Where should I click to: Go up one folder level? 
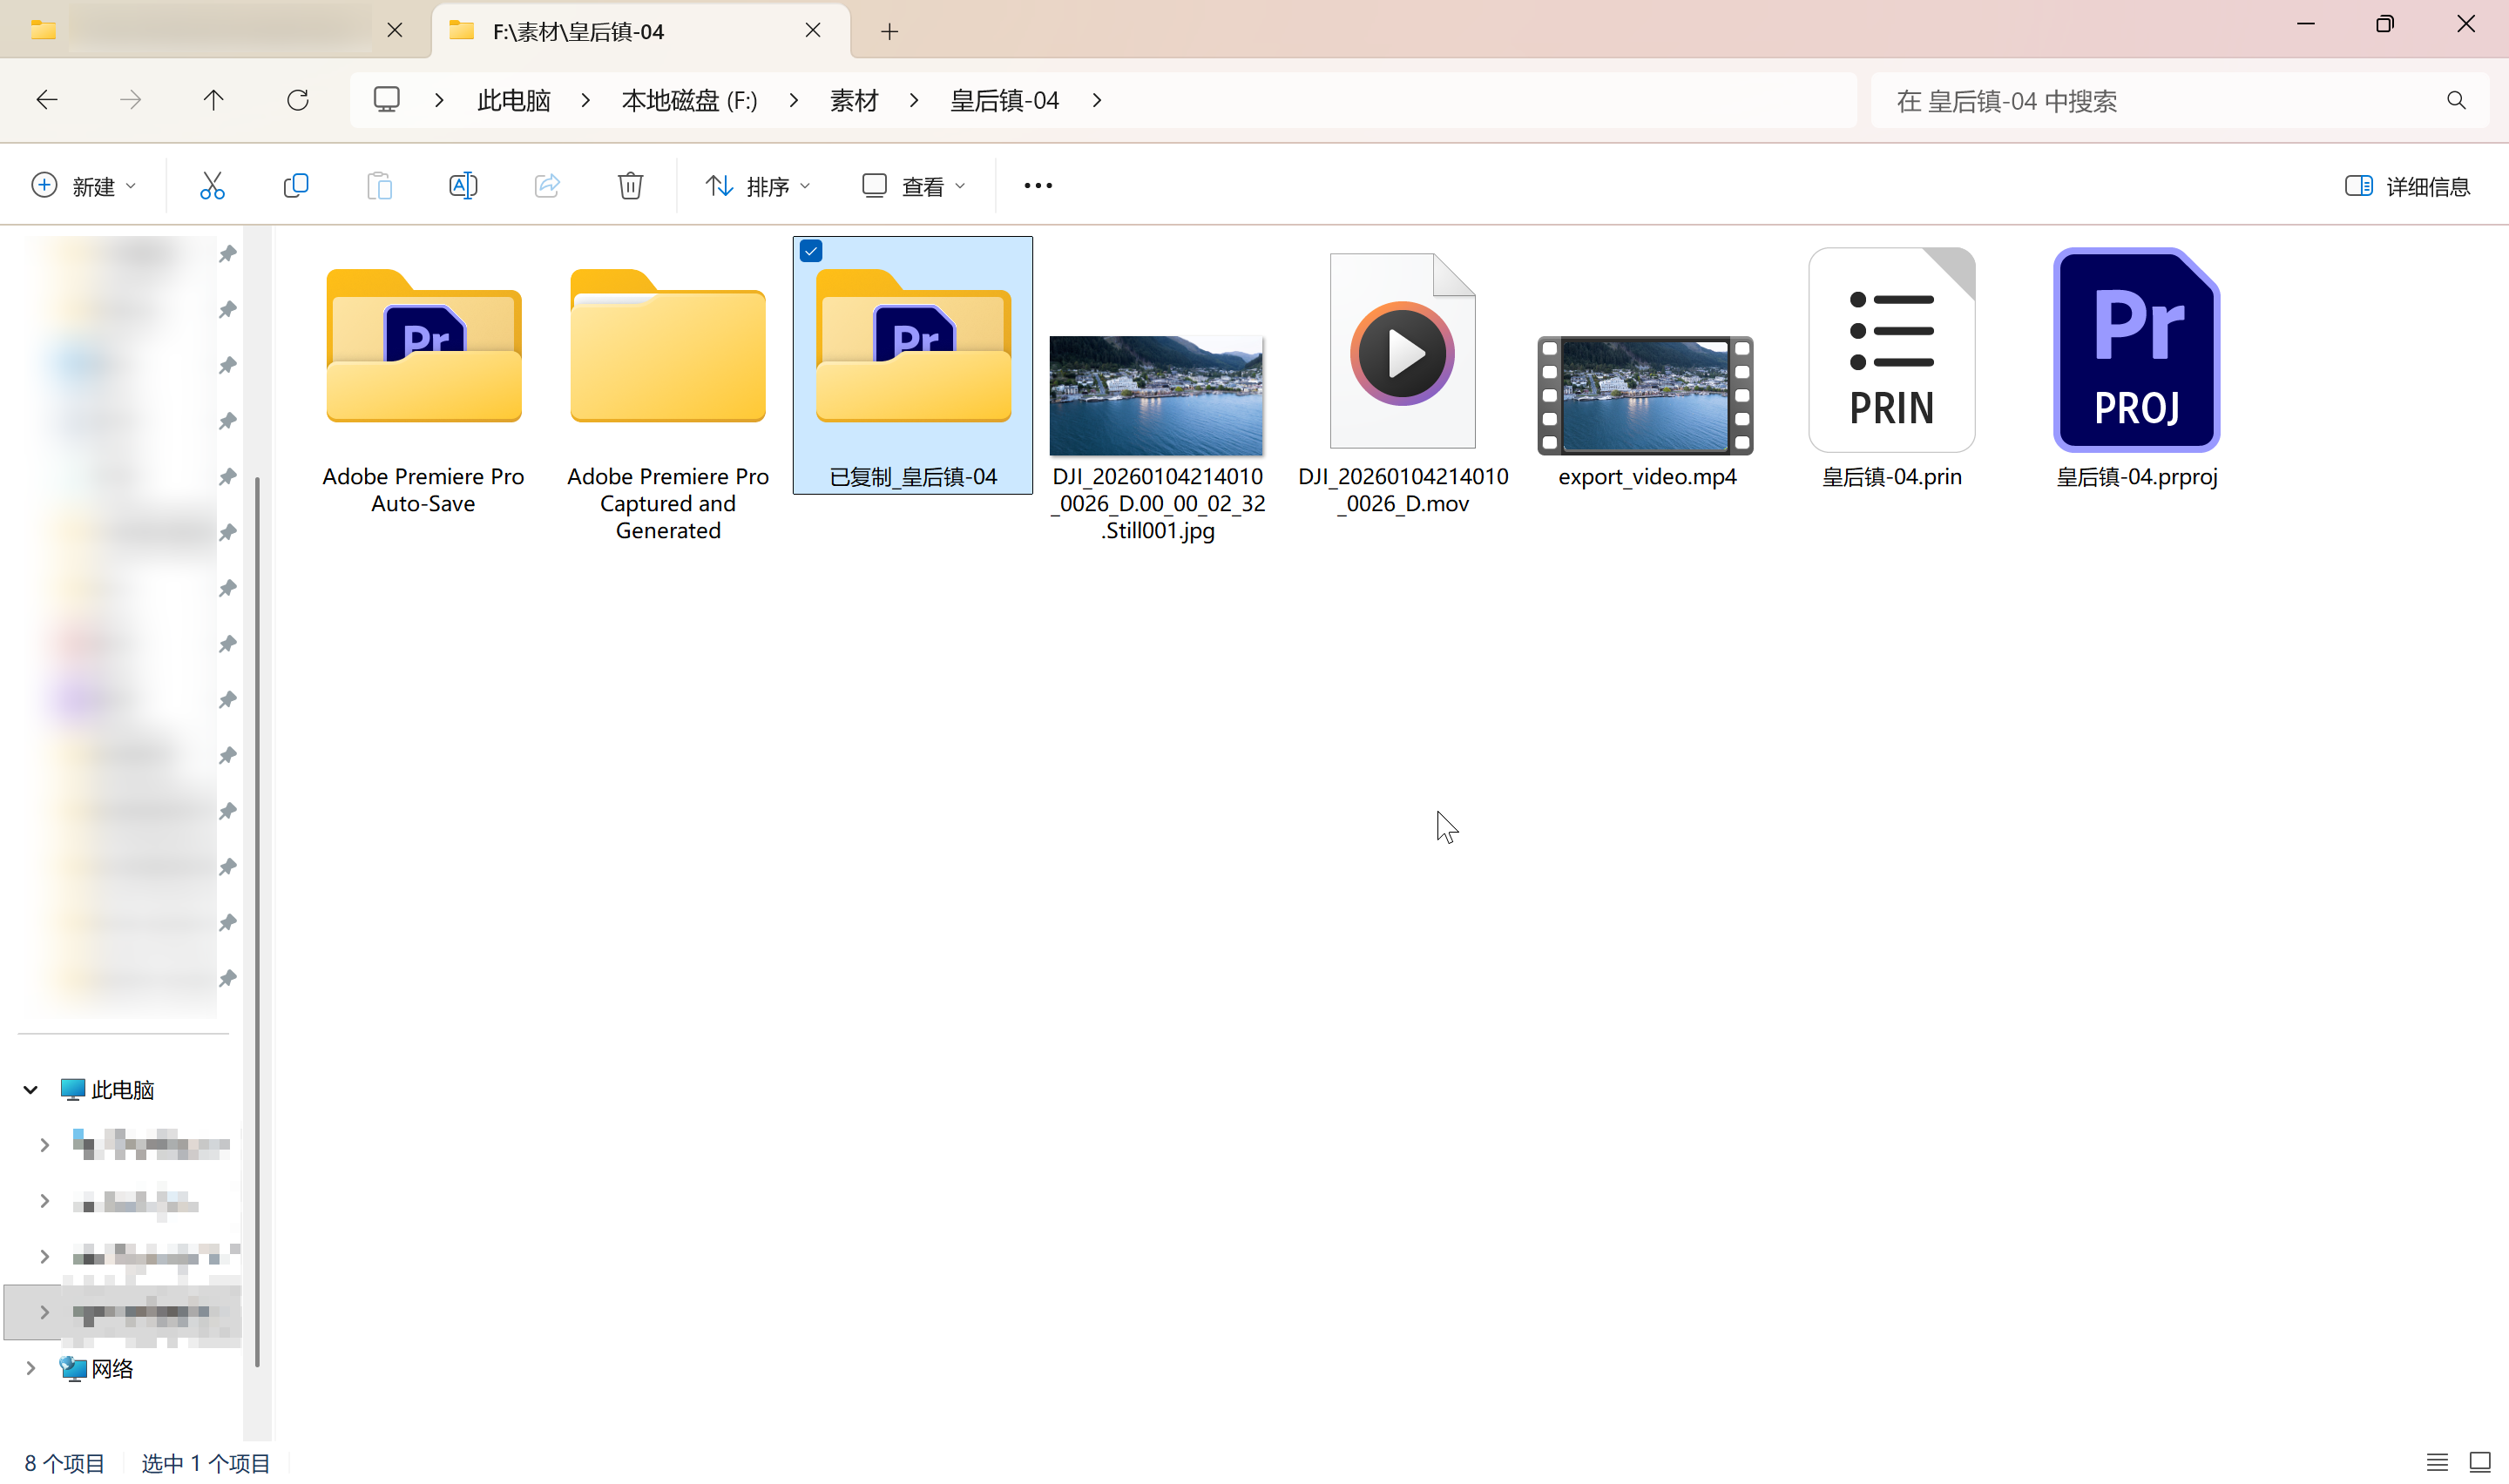213,100
